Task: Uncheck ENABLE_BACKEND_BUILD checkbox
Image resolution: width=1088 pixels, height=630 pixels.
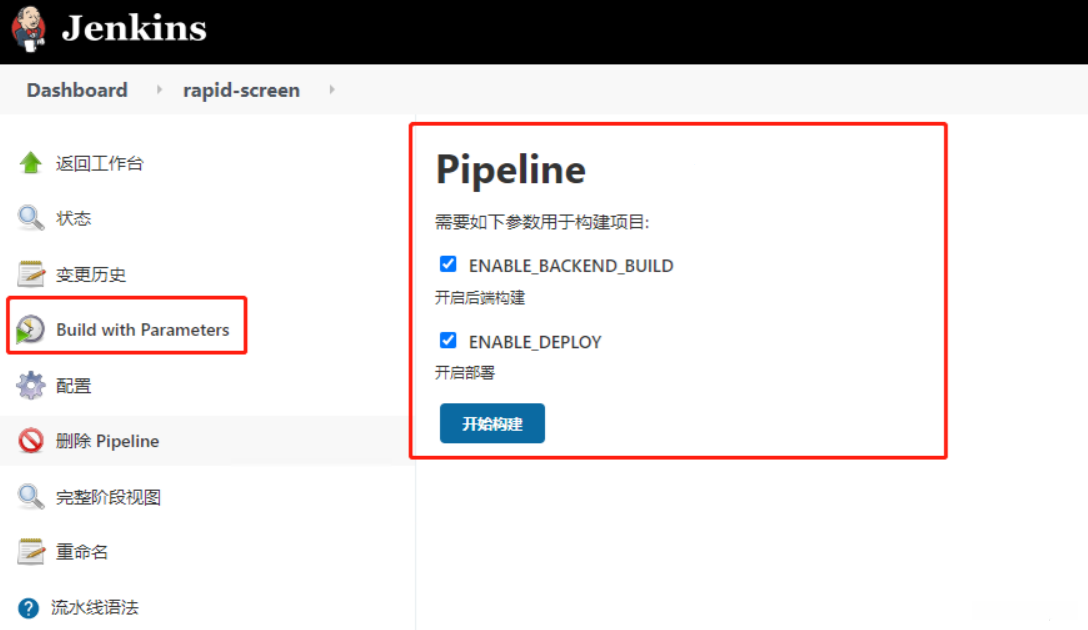Action: click(x=448, y=264)
